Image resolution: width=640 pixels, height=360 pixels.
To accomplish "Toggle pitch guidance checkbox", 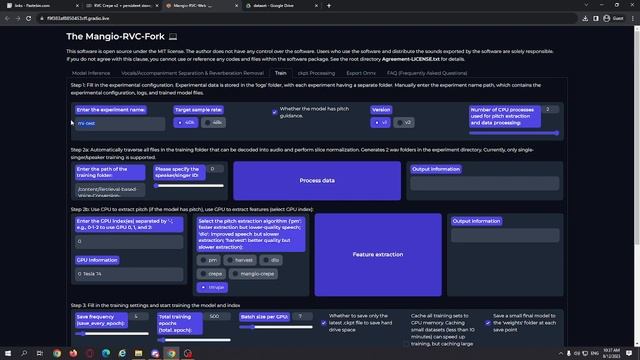I will coord(275,112).
